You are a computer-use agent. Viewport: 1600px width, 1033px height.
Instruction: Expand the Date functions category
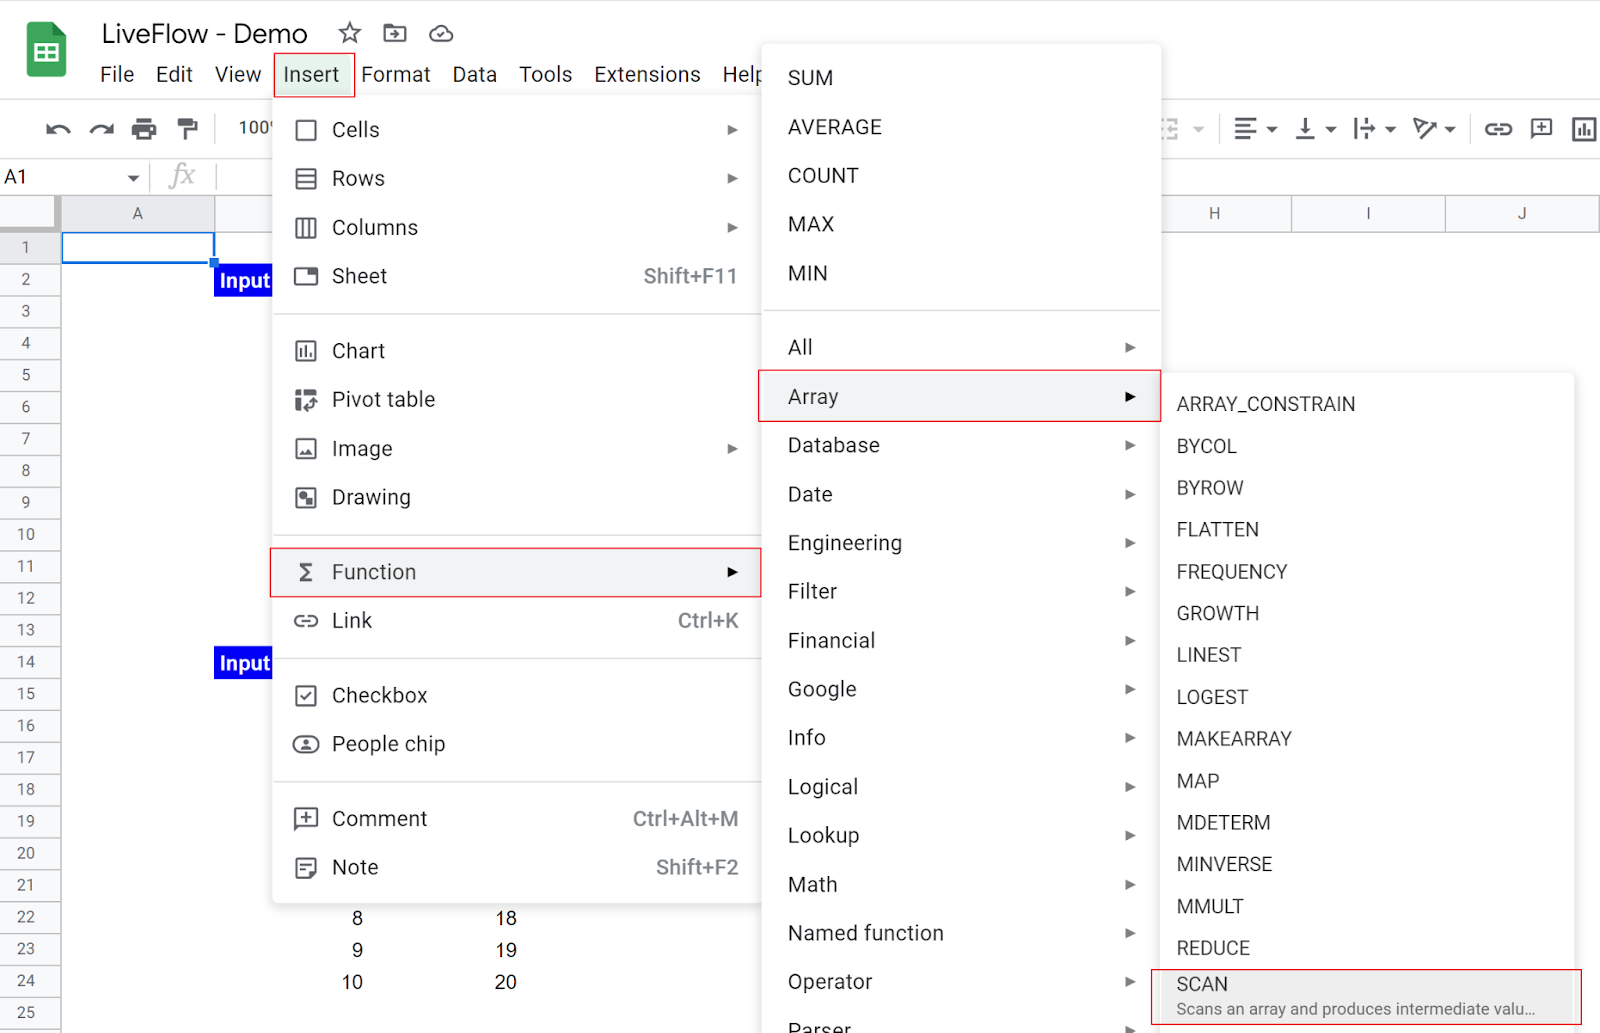click(961, 494)
